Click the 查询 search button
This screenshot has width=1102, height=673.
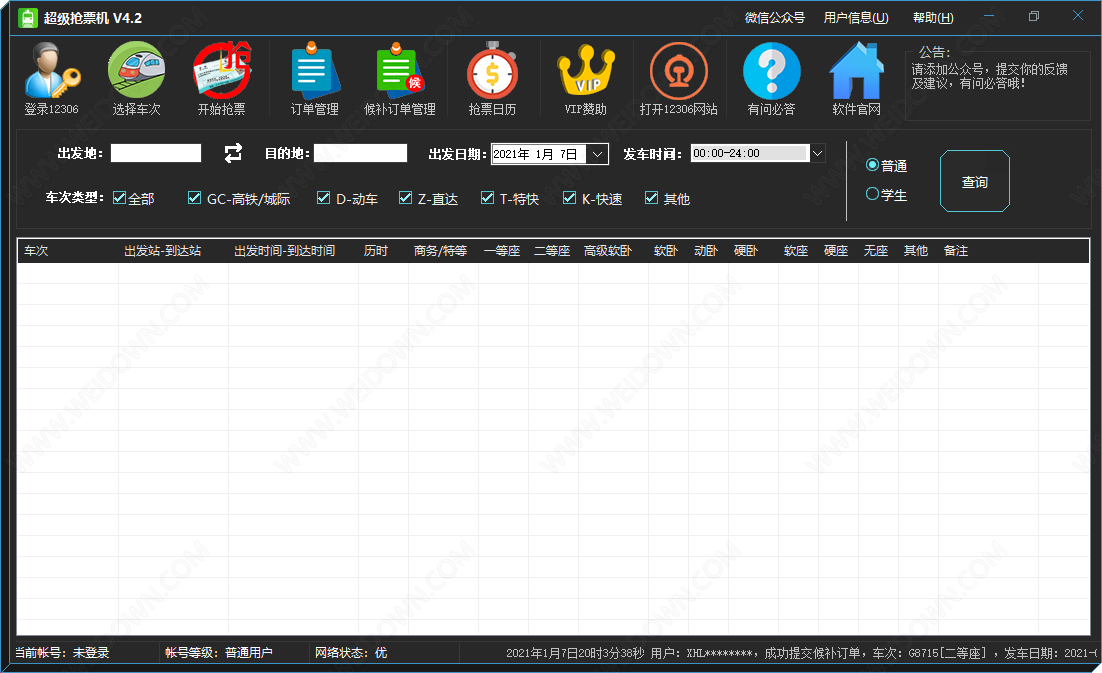(975, 181)
